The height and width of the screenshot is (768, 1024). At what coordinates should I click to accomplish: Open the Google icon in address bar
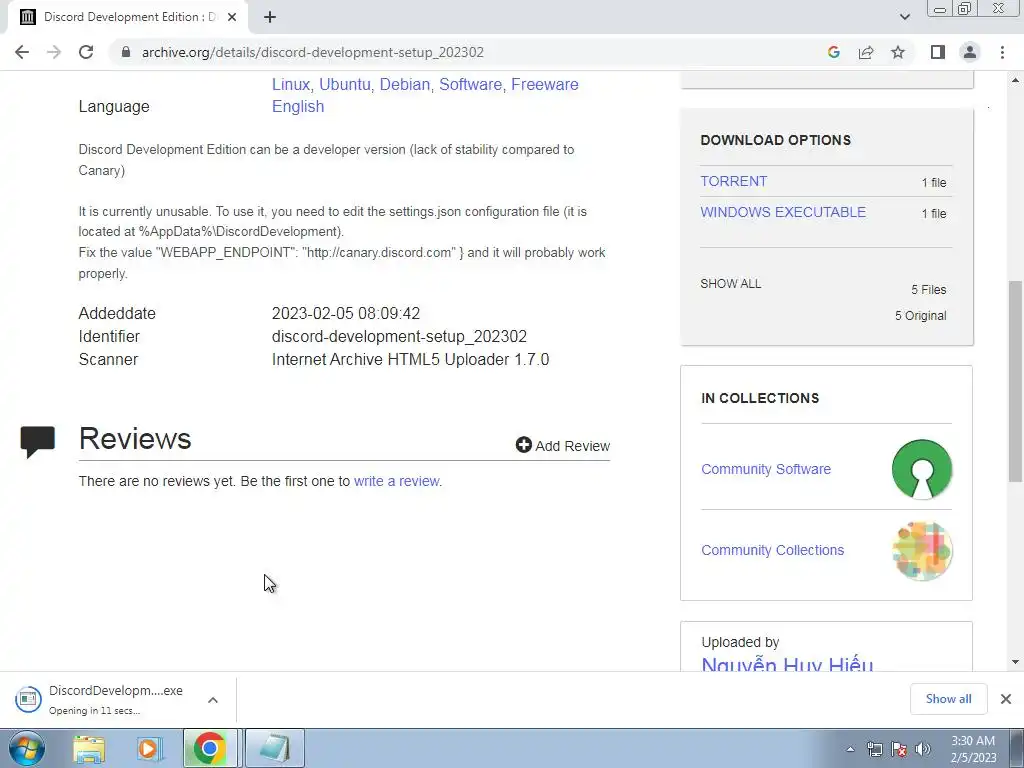point(833,52)
